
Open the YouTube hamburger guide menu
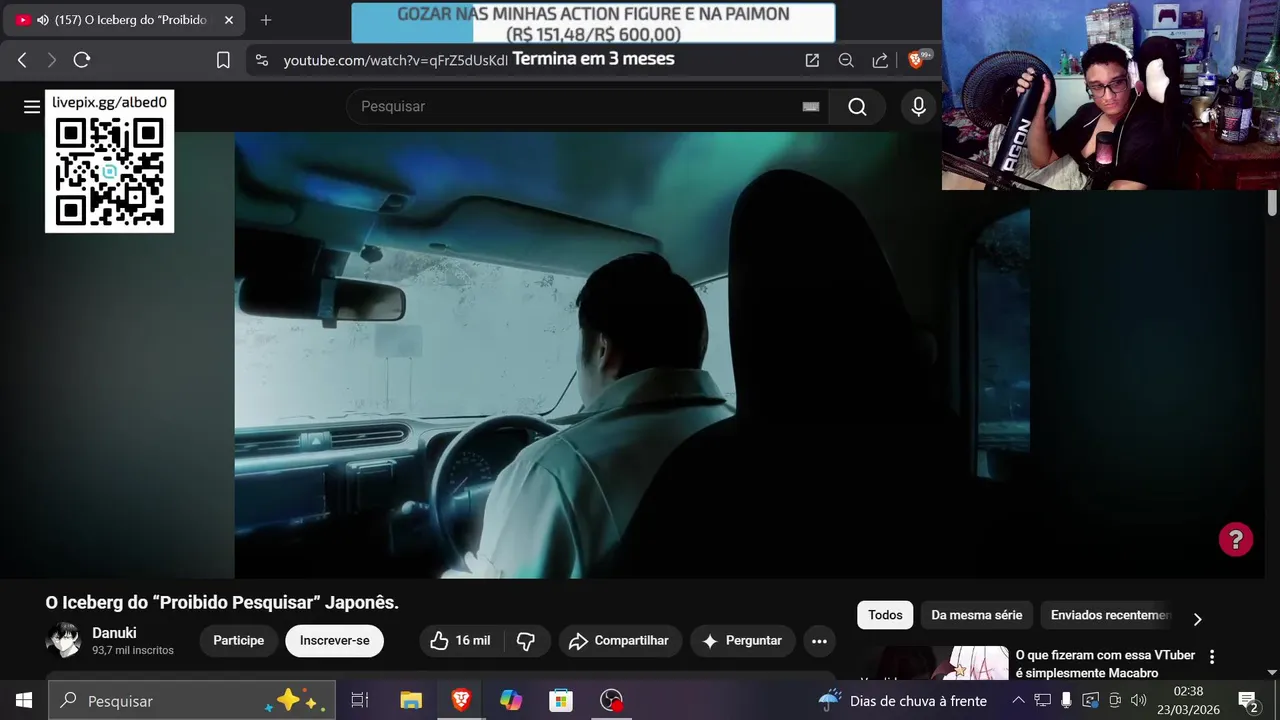[x=32, y=107]
